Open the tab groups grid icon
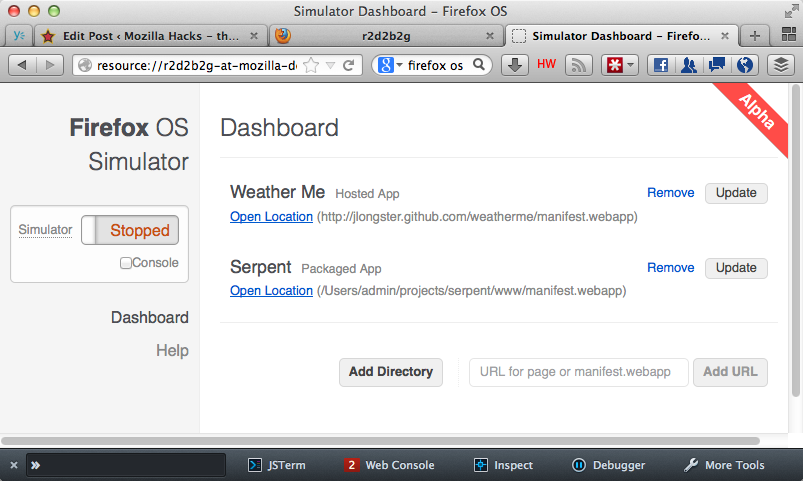 pos(789,35)
